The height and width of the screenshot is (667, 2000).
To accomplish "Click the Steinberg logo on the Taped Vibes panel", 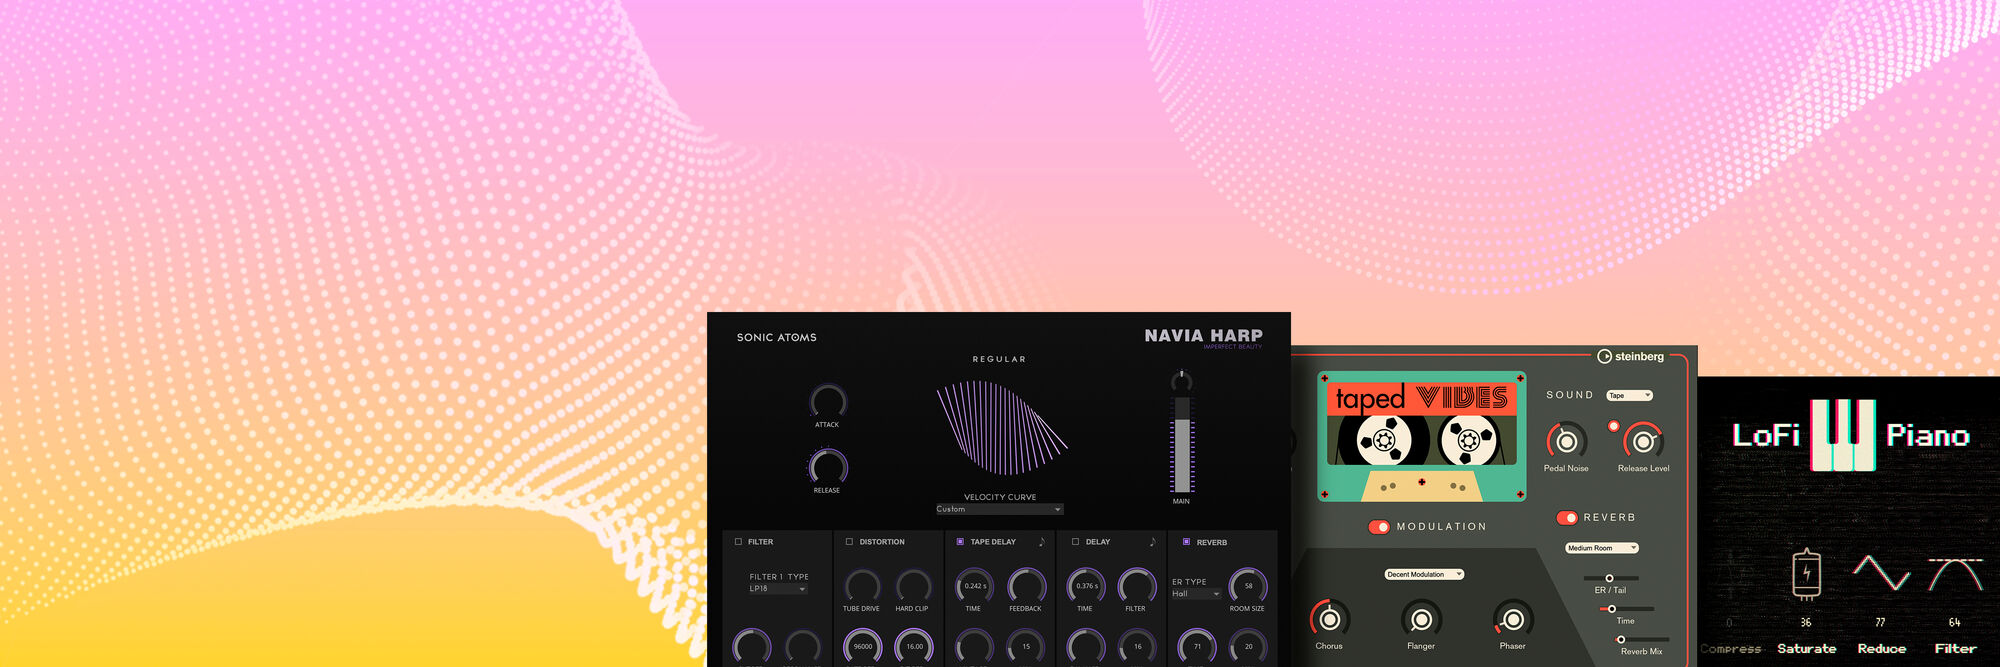I will coord(1631,356).
